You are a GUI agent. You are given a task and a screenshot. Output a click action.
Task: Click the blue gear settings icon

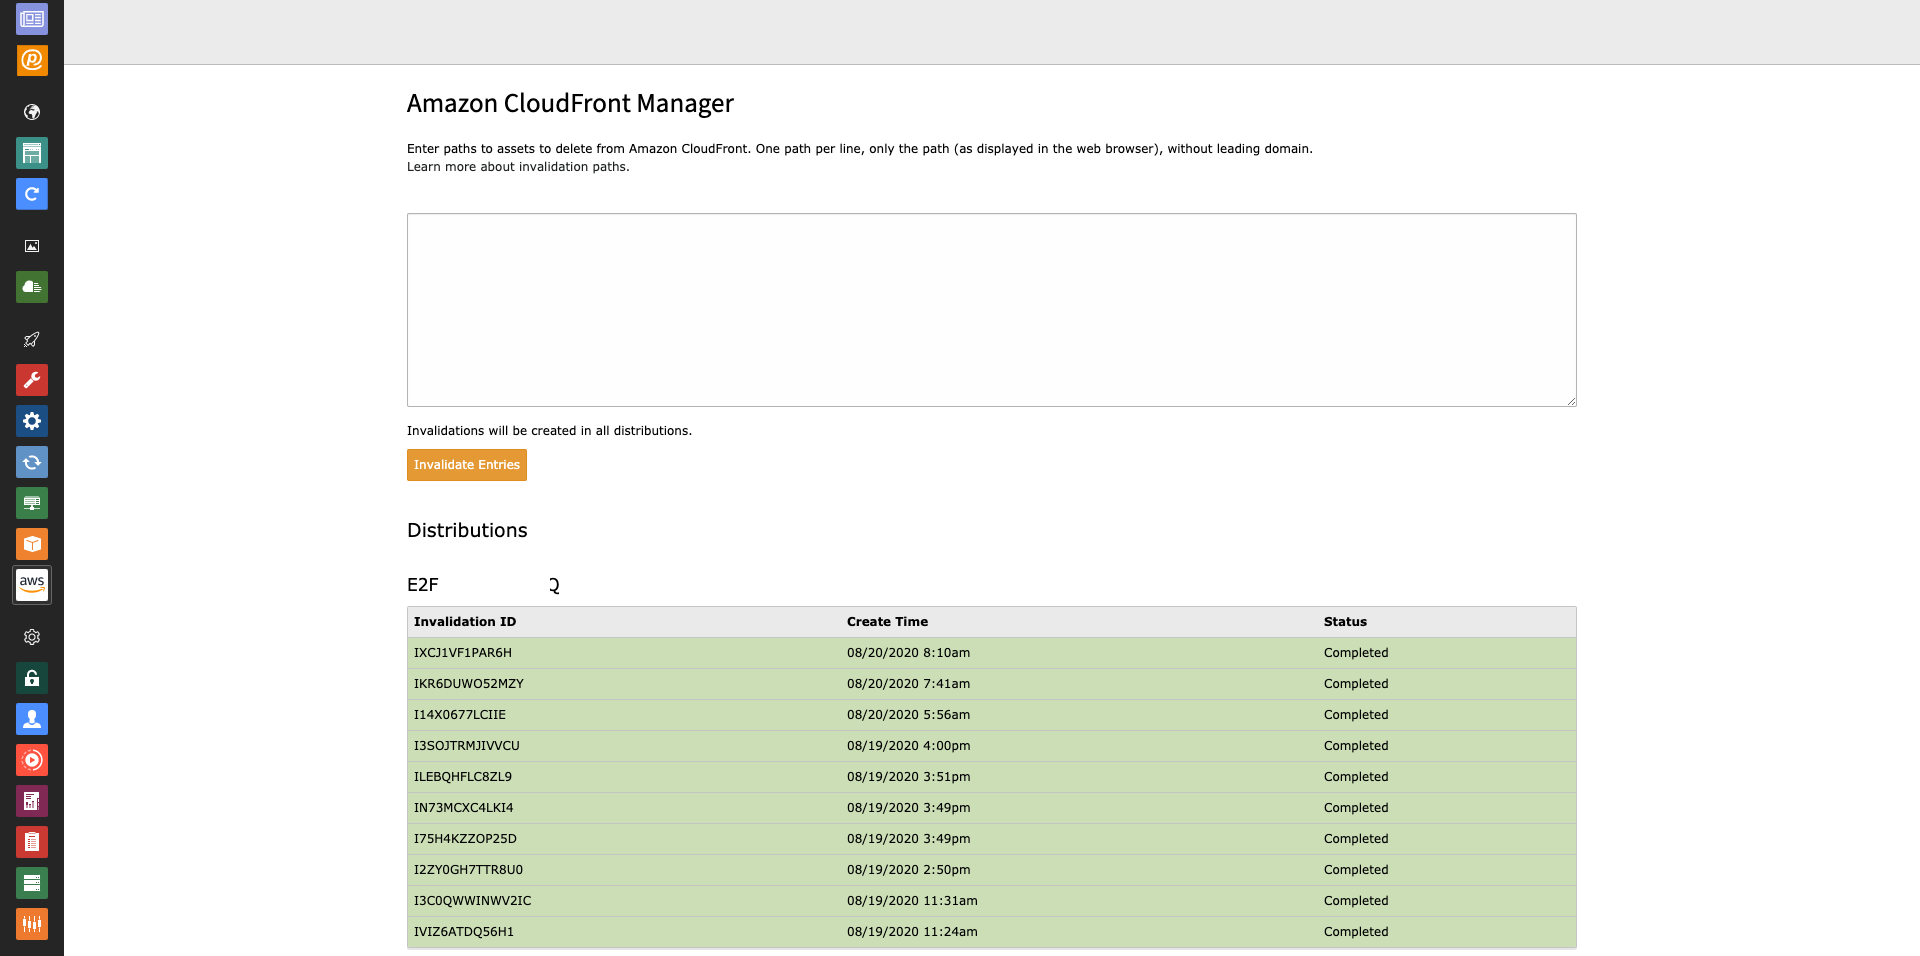(x=32, y=421)
